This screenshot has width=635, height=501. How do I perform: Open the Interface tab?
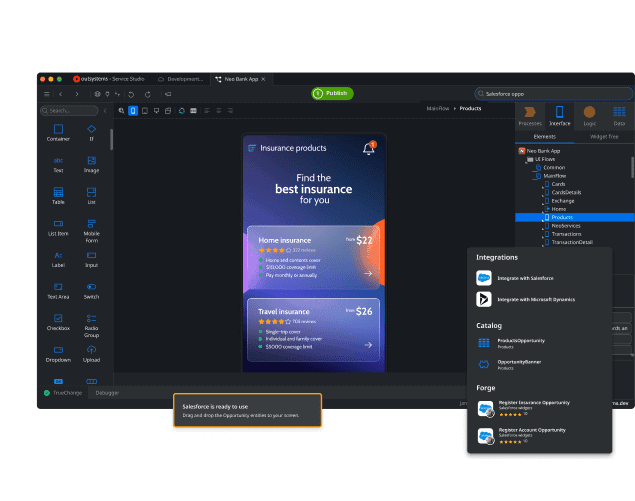click(560, 116)
